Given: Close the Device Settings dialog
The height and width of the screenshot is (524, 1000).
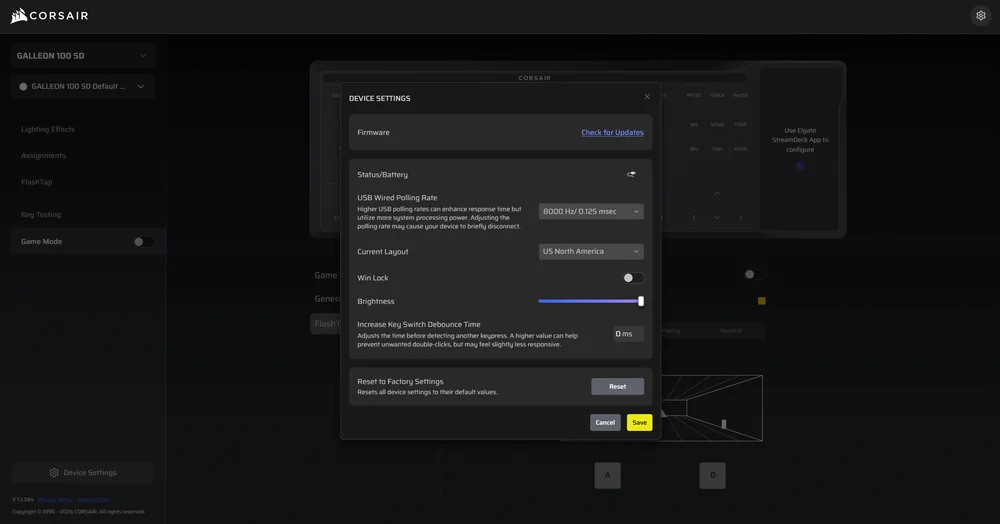Looking at the screenshot, I should 647,97.
